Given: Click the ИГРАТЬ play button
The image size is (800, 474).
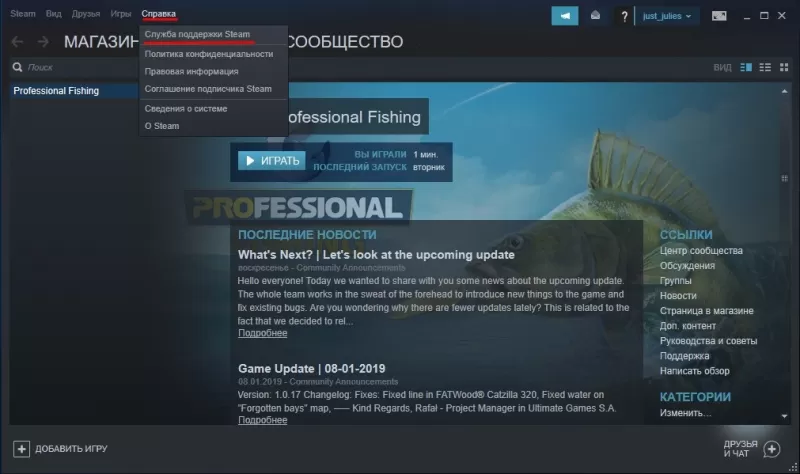Looking at the screenshot, I should click(272, 161).
